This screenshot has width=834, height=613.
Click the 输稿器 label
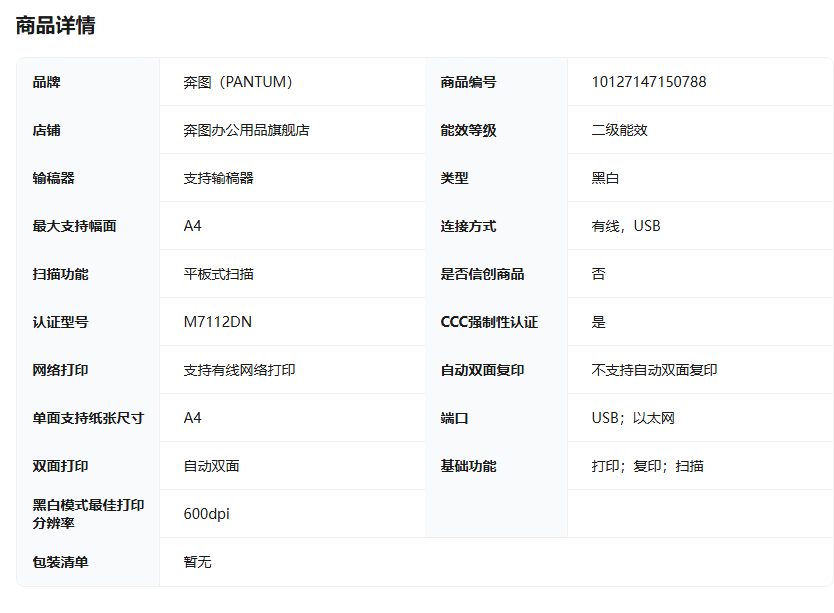click(x=53, y=178)
